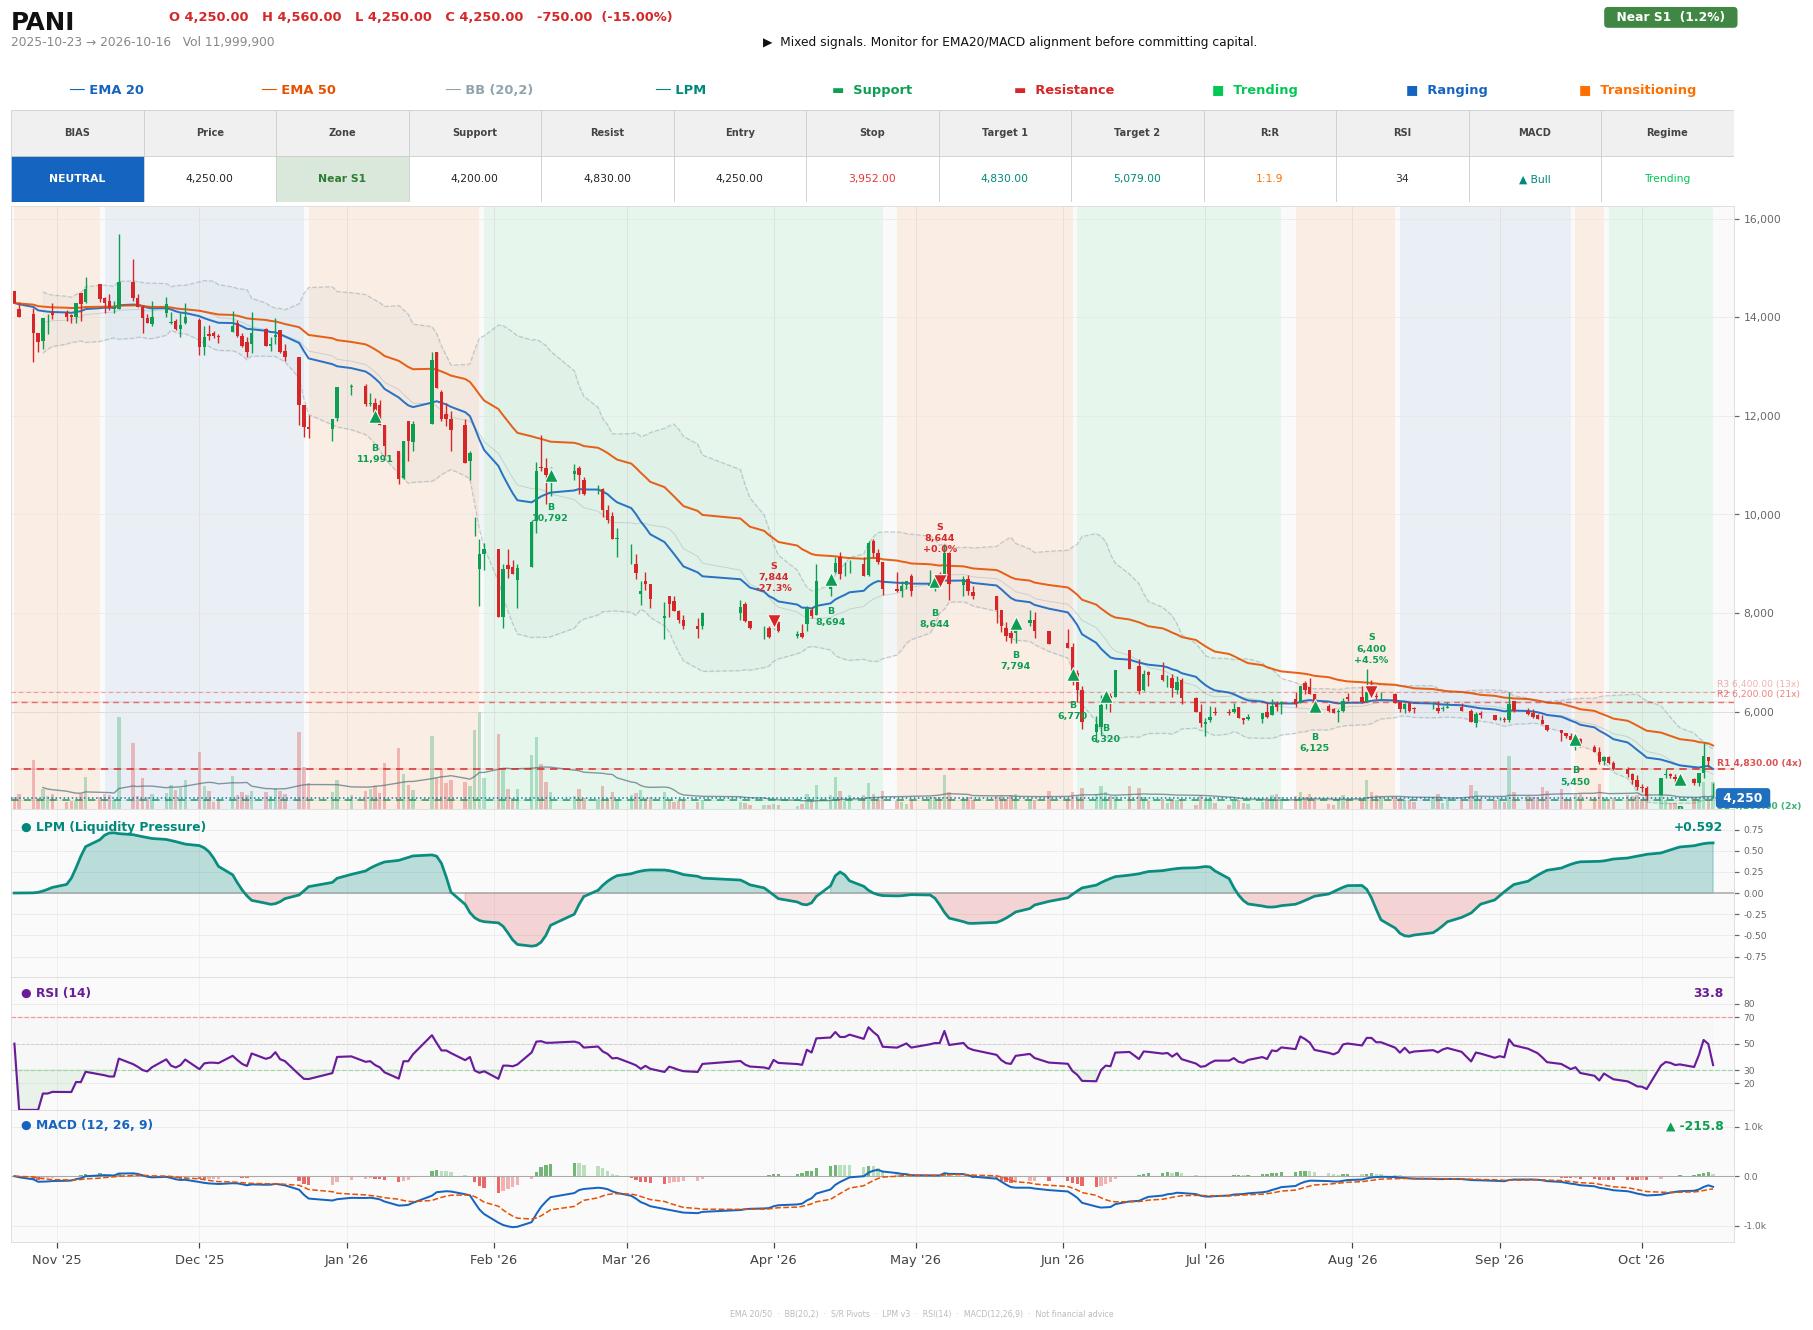
Task: Click the MACD (12, 26, 9) panel title
Action: coord(87,1125)
